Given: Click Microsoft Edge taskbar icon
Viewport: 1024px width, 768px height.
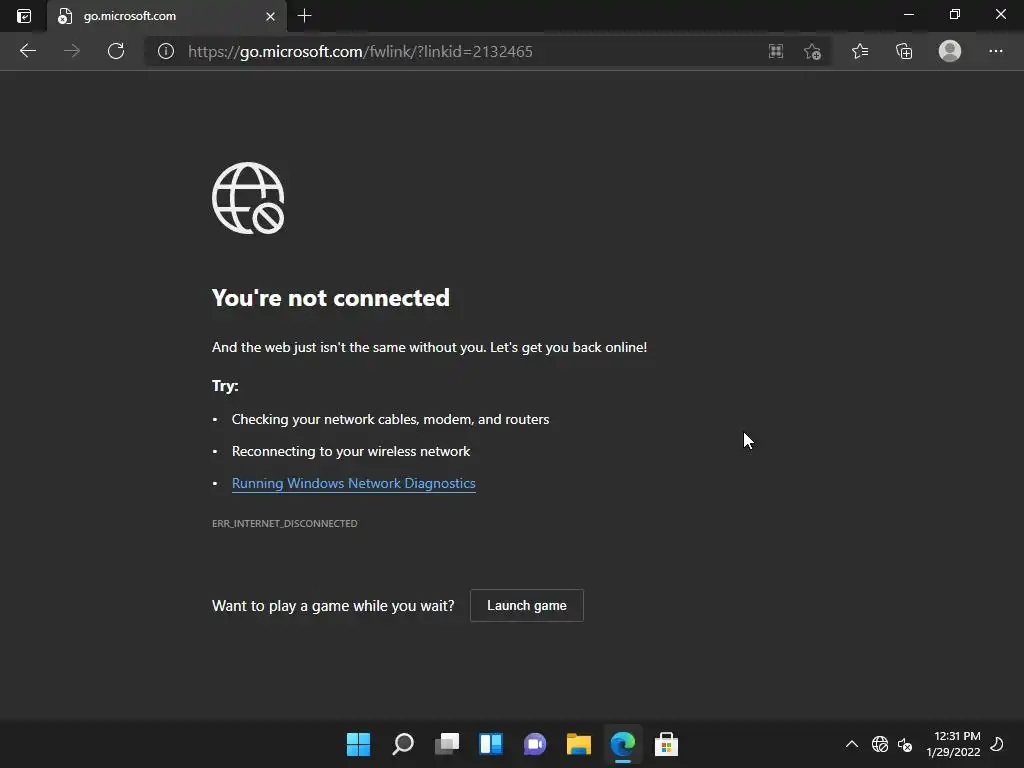Looking at the screenshot, I should coord(622,744).
